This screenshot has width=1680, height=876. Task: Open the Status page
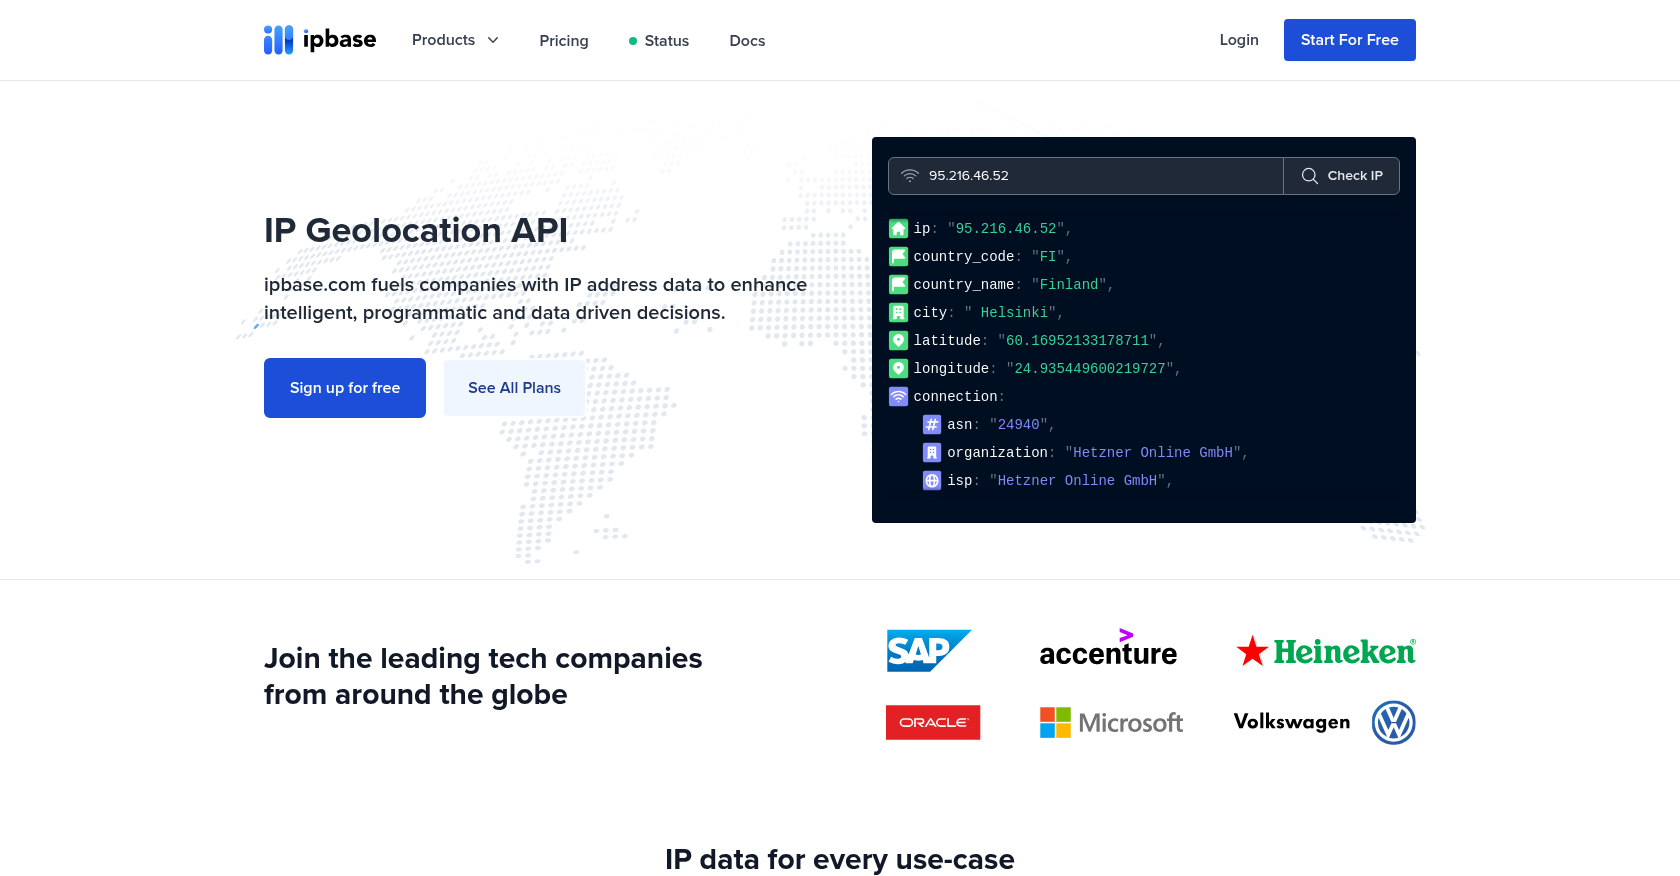658,41
